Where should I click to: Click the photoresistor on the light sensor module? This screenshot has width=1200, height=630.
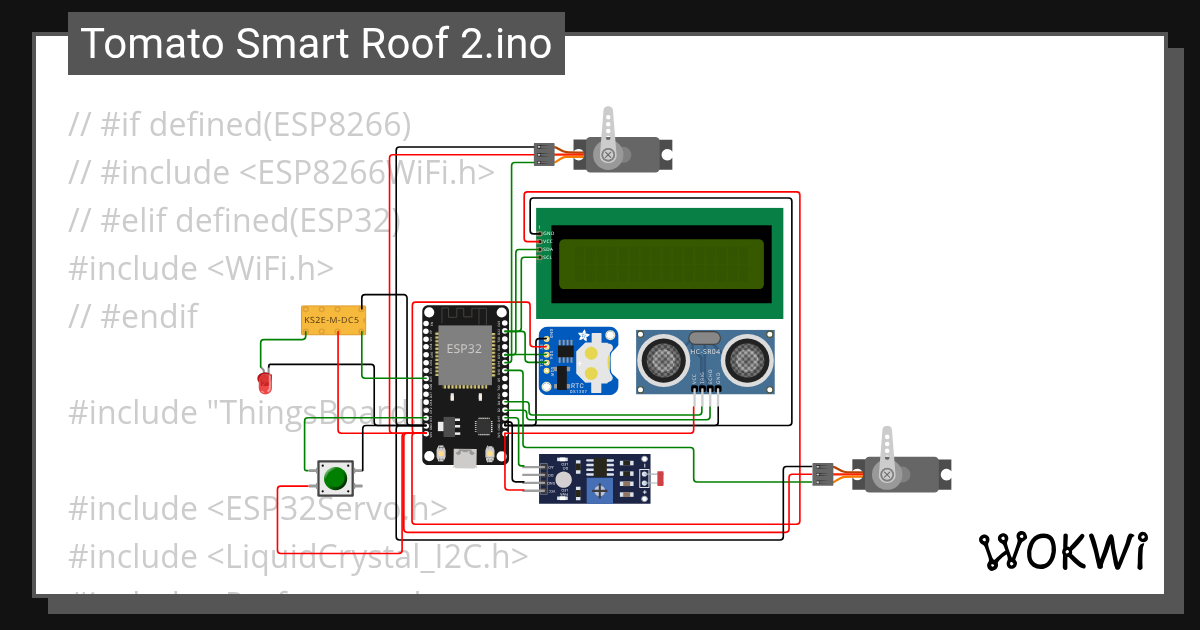click(x=661, y=478)
